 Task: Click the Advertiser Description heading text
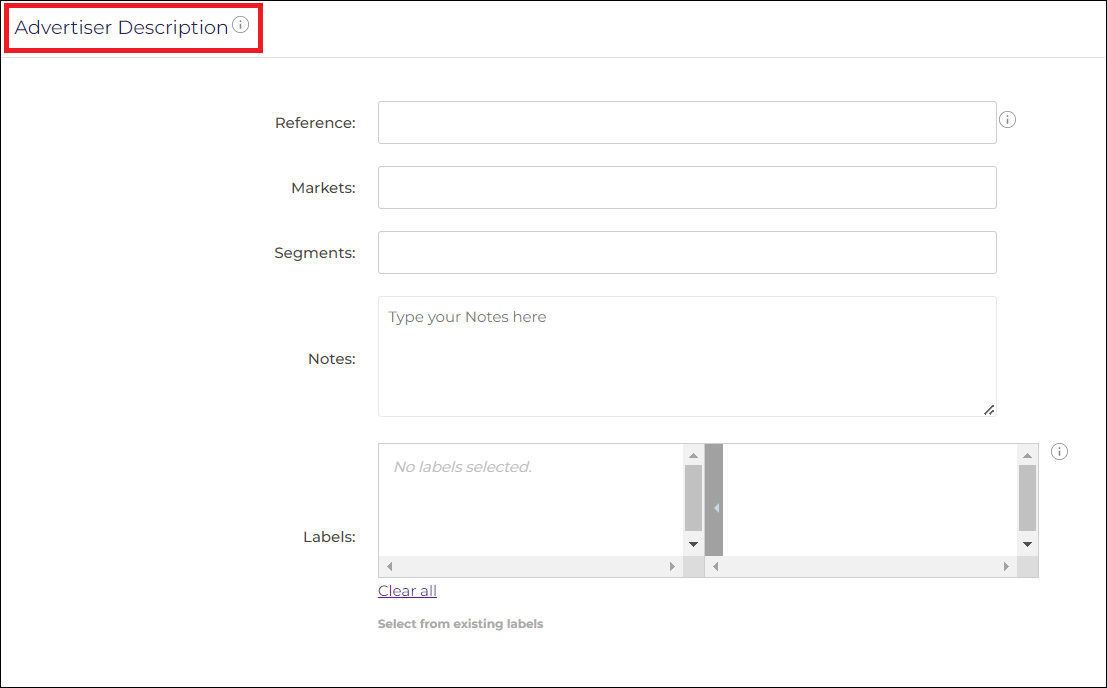coord(121,28)
